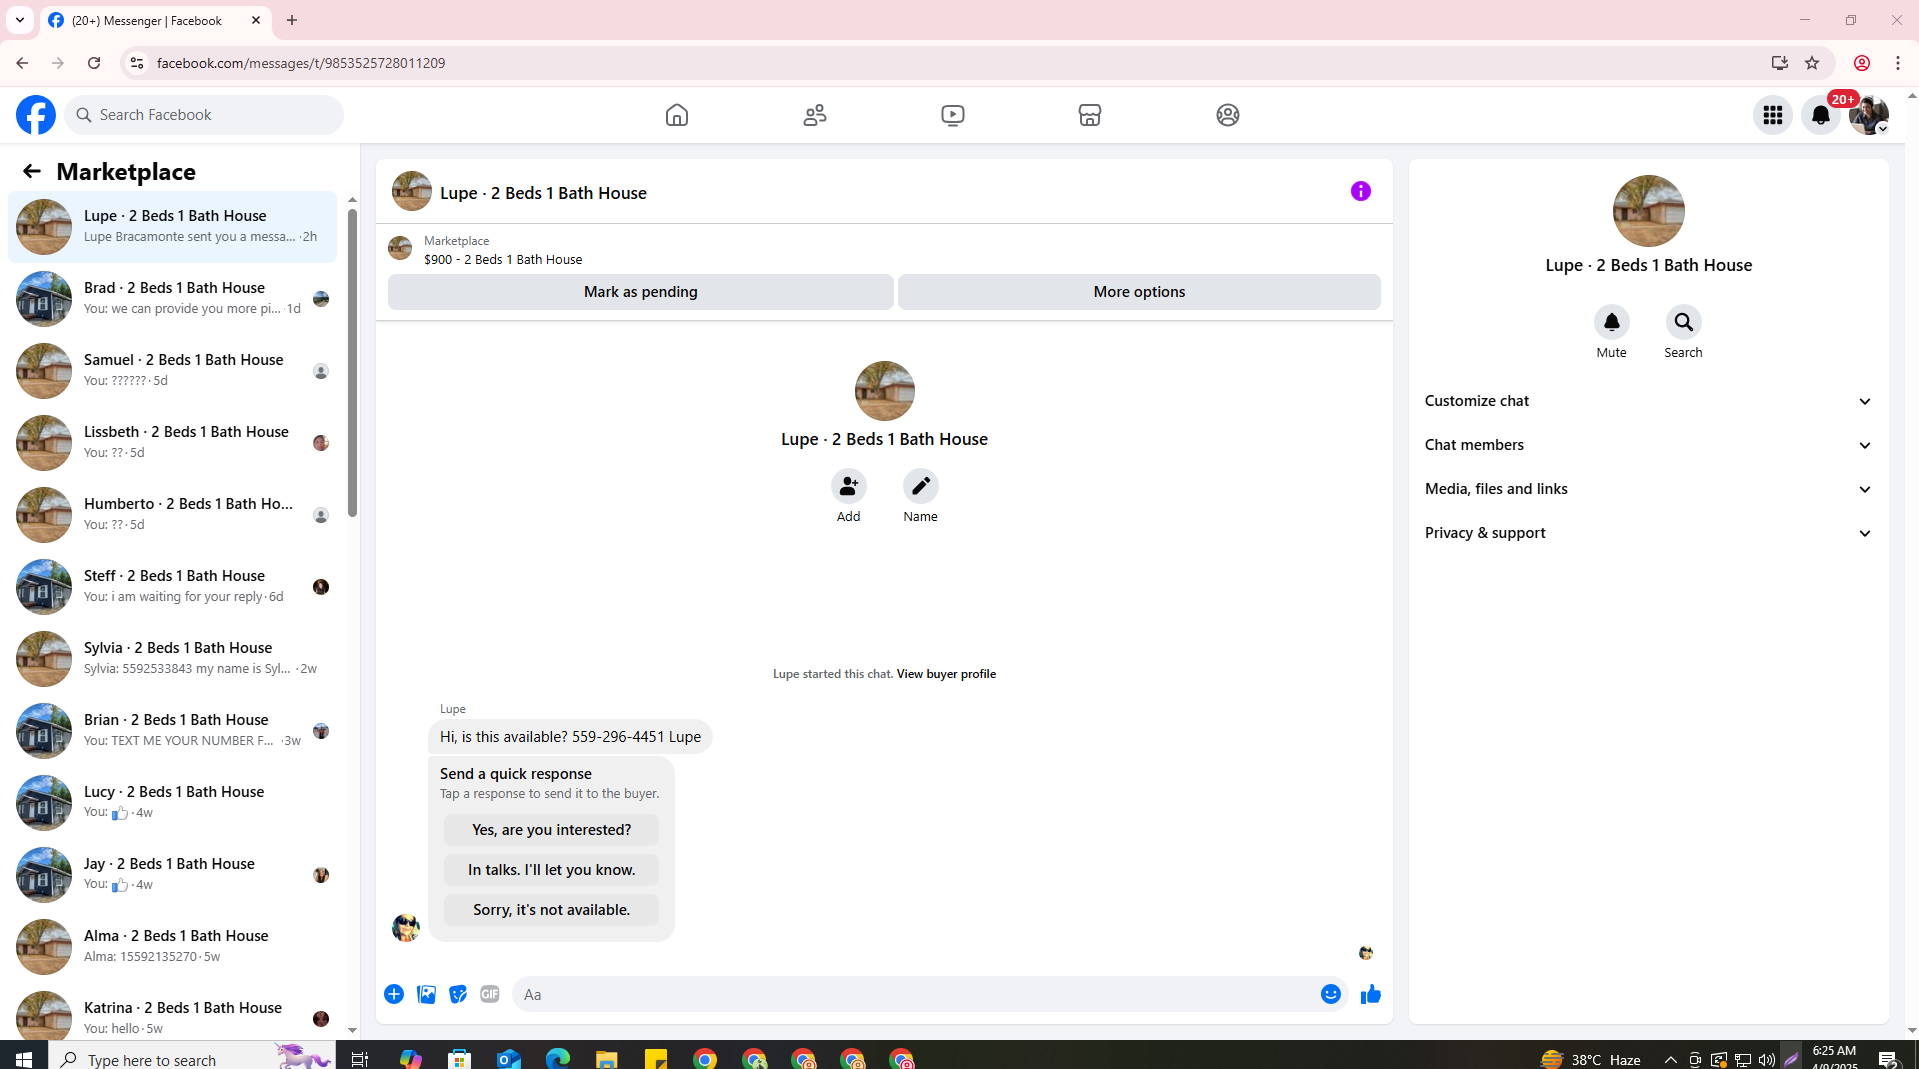
Task: Open more actions plus icon in composer
Action: (394, 994)
